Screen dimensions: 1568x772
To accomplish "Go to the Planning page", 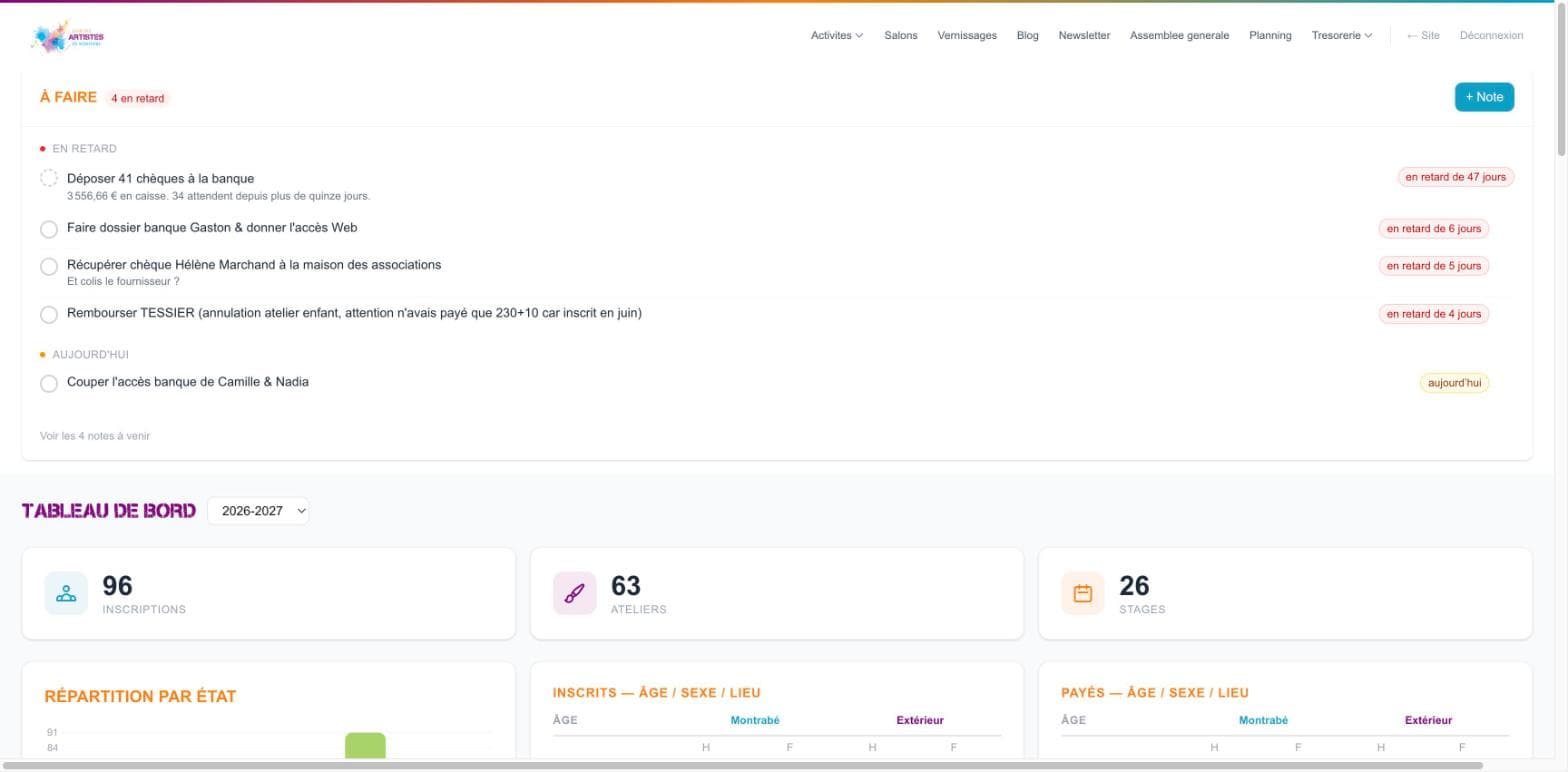I will pos(1270,35).
